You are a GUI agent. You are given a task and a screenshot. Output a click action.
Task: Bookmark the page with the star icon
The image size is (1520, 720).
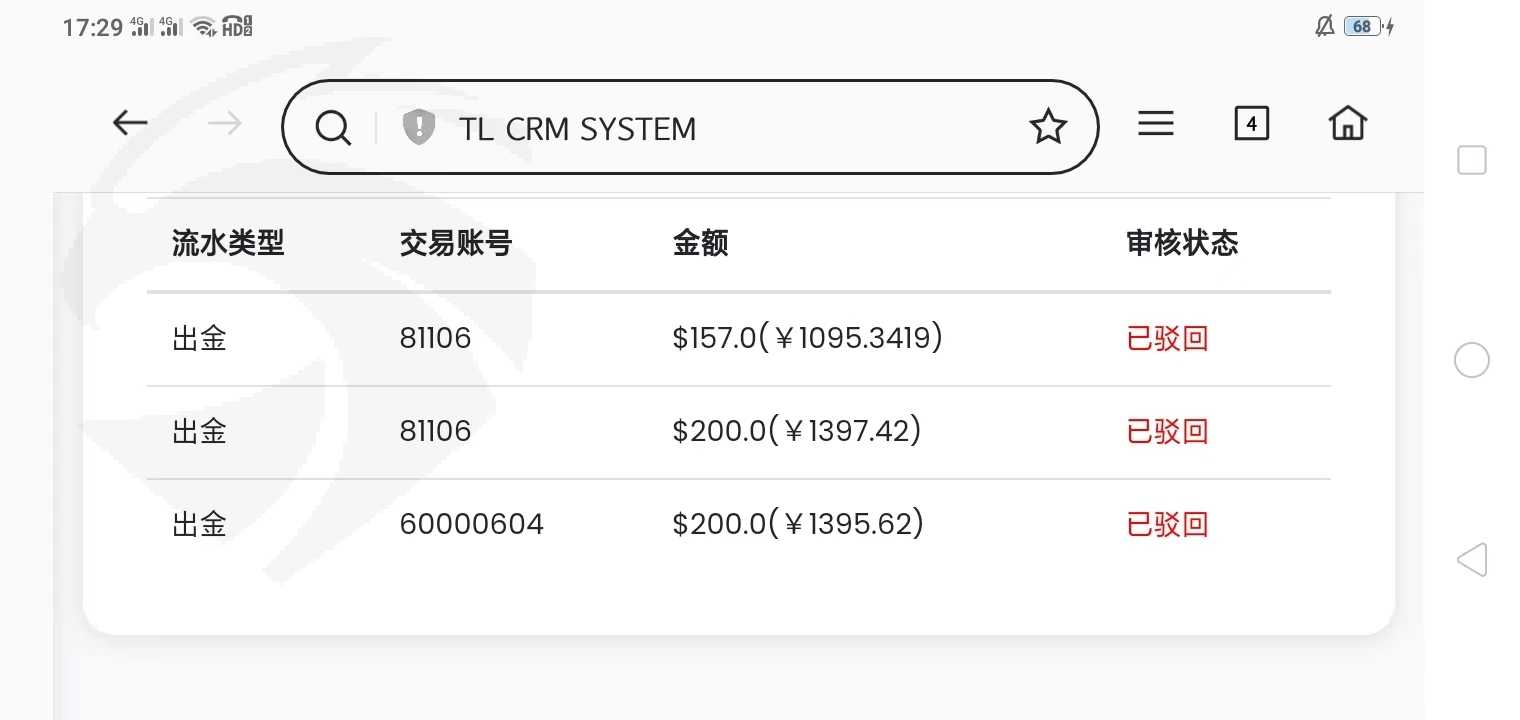tap(1048, 127)
